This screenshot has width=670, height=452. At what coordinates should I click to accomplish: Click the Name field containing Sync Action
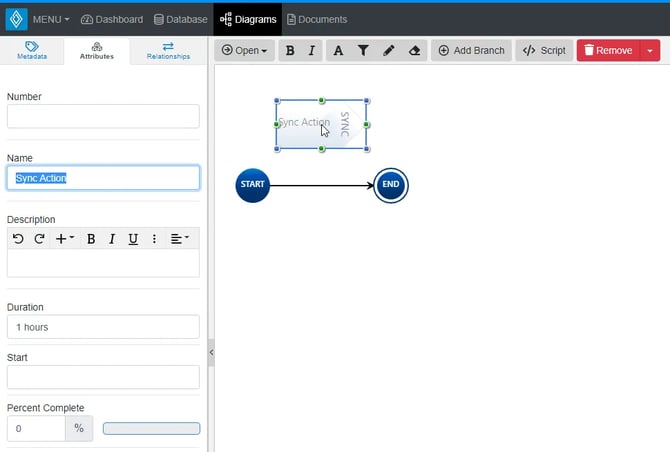103,178
